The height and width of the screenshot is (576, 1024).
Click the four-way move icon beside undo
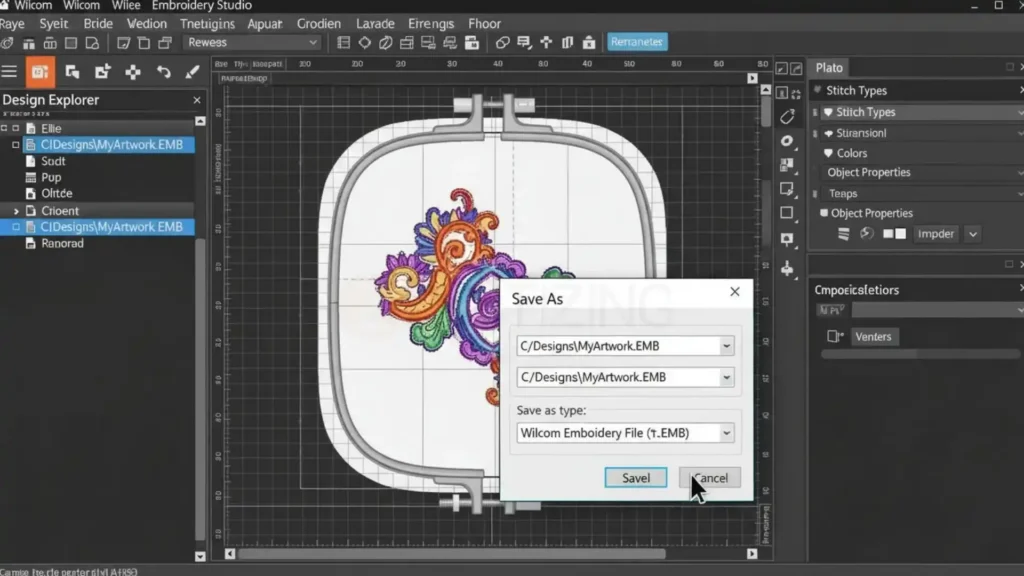[133, 72]
